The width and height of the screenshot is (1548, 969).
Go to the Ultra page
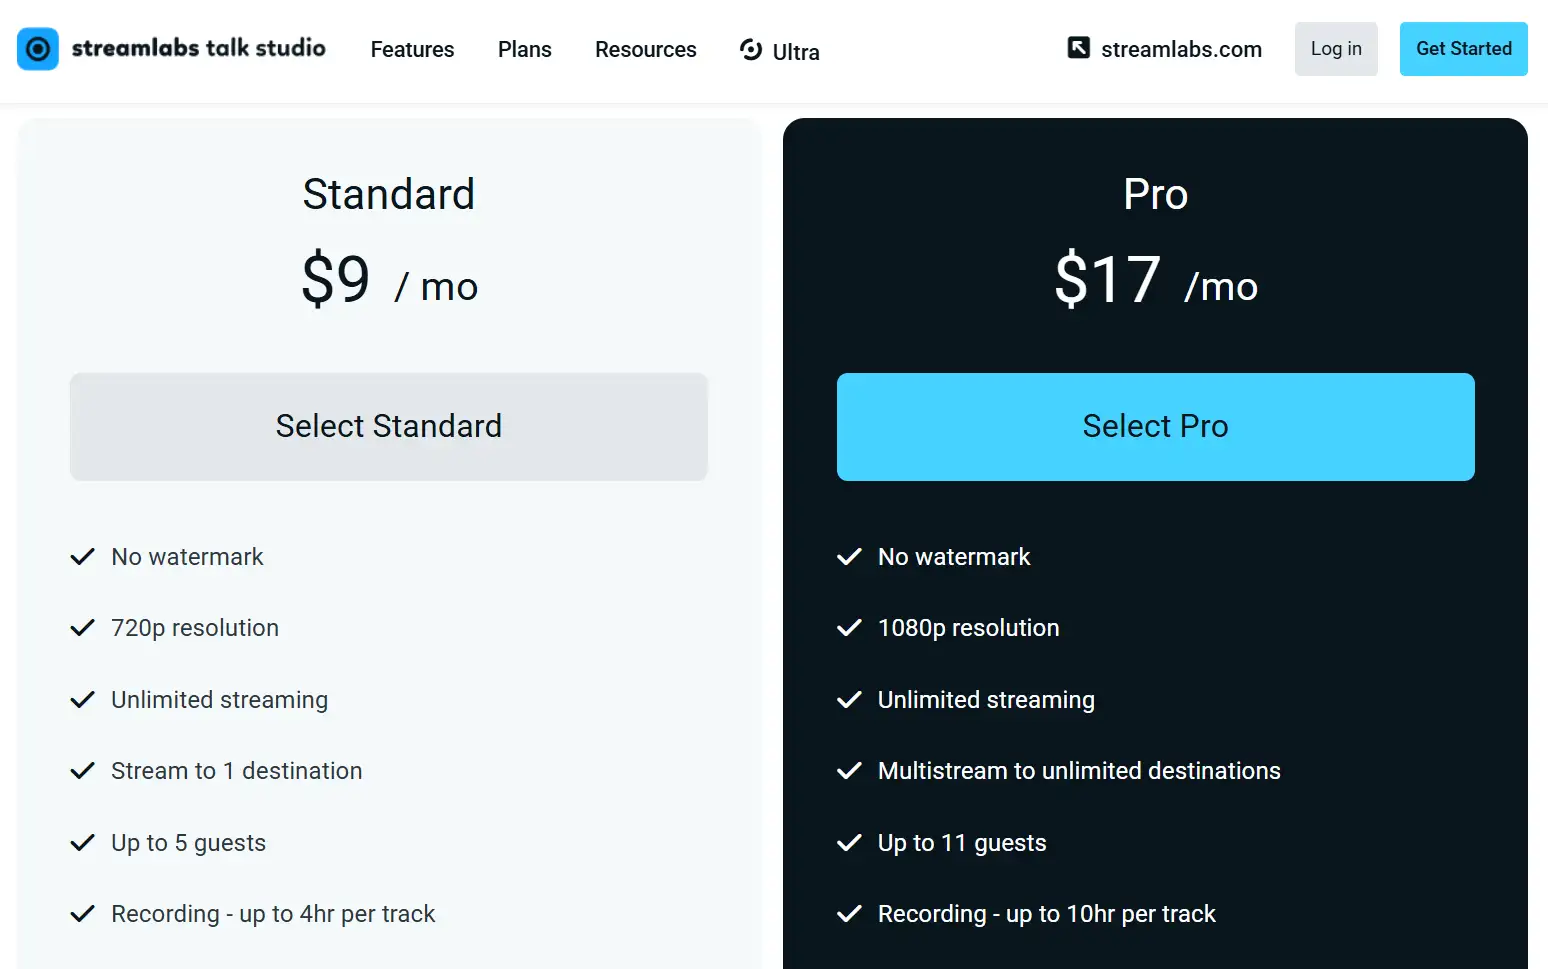point(796,52)
